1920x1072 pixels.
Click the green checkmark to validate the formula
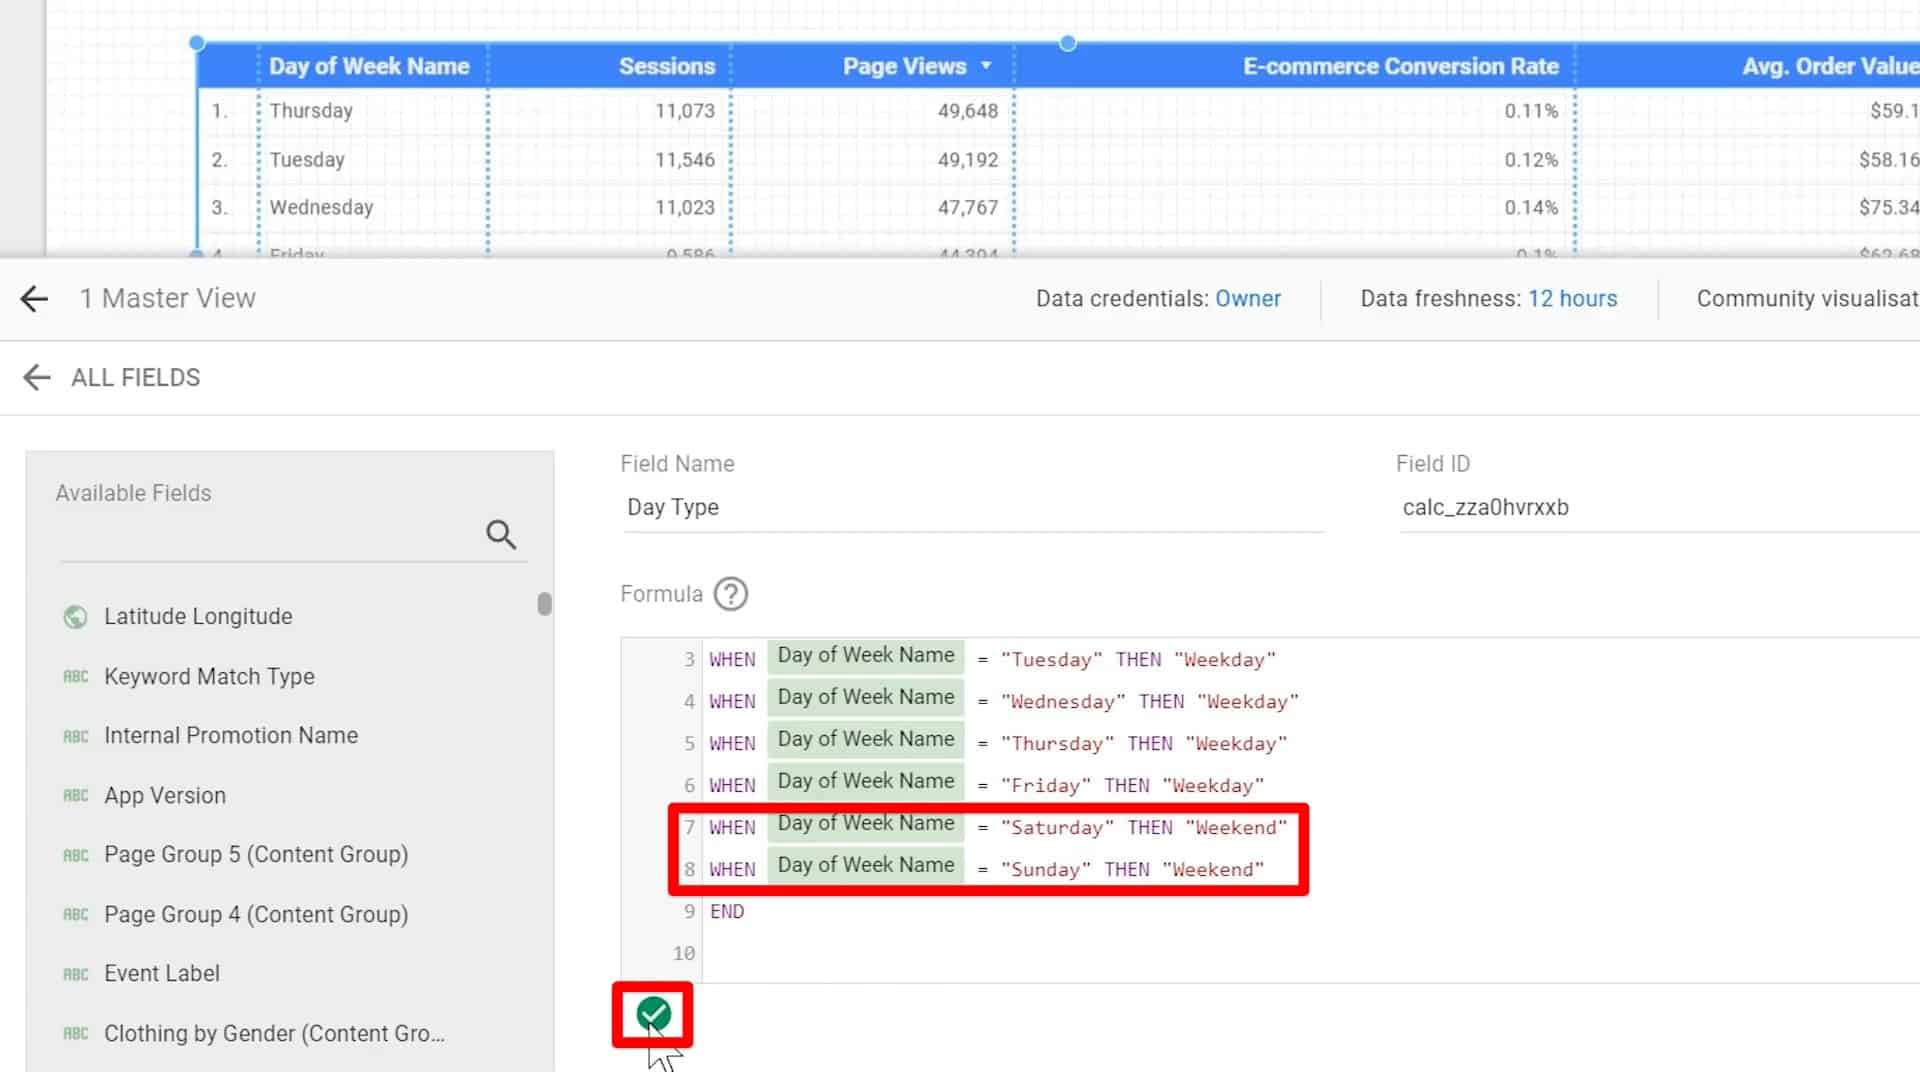point(654,1013)
